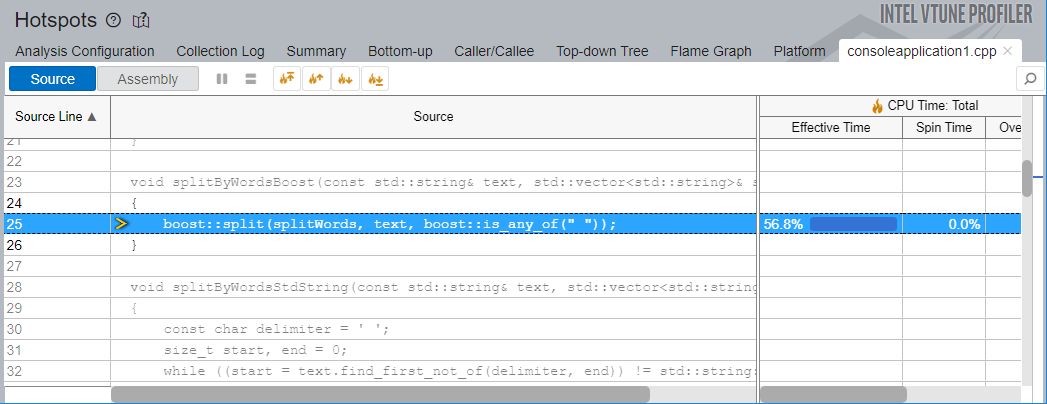
Task: Switch to the Flame Graph tab
Action: point(711,51)
